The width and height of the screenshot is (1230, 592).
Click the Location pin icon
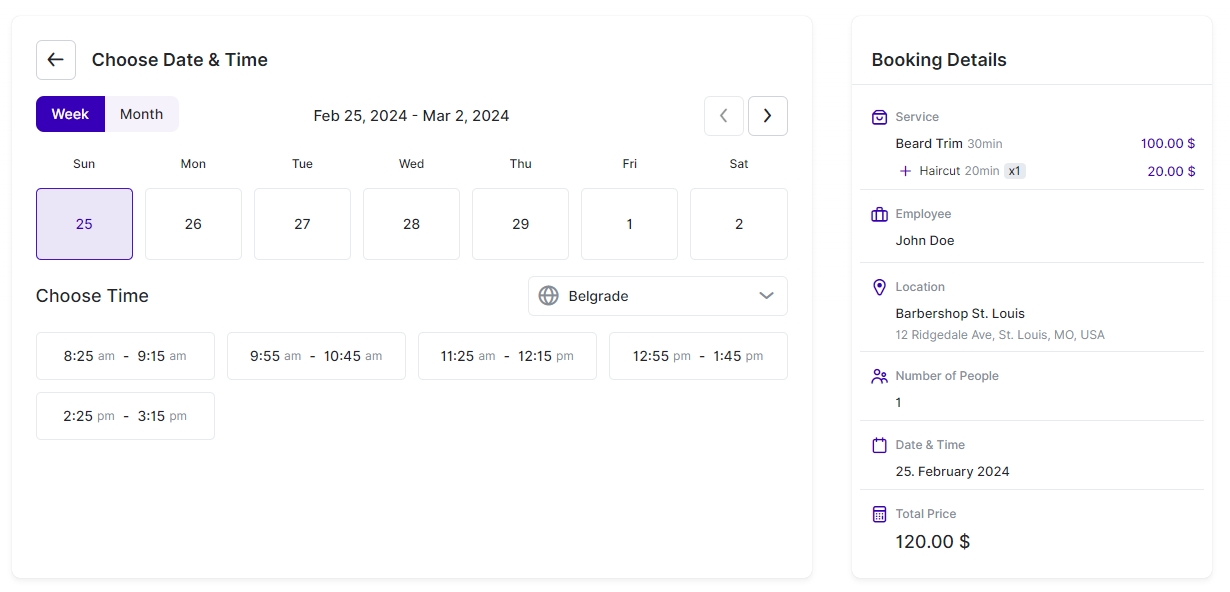tap(879, 287)
